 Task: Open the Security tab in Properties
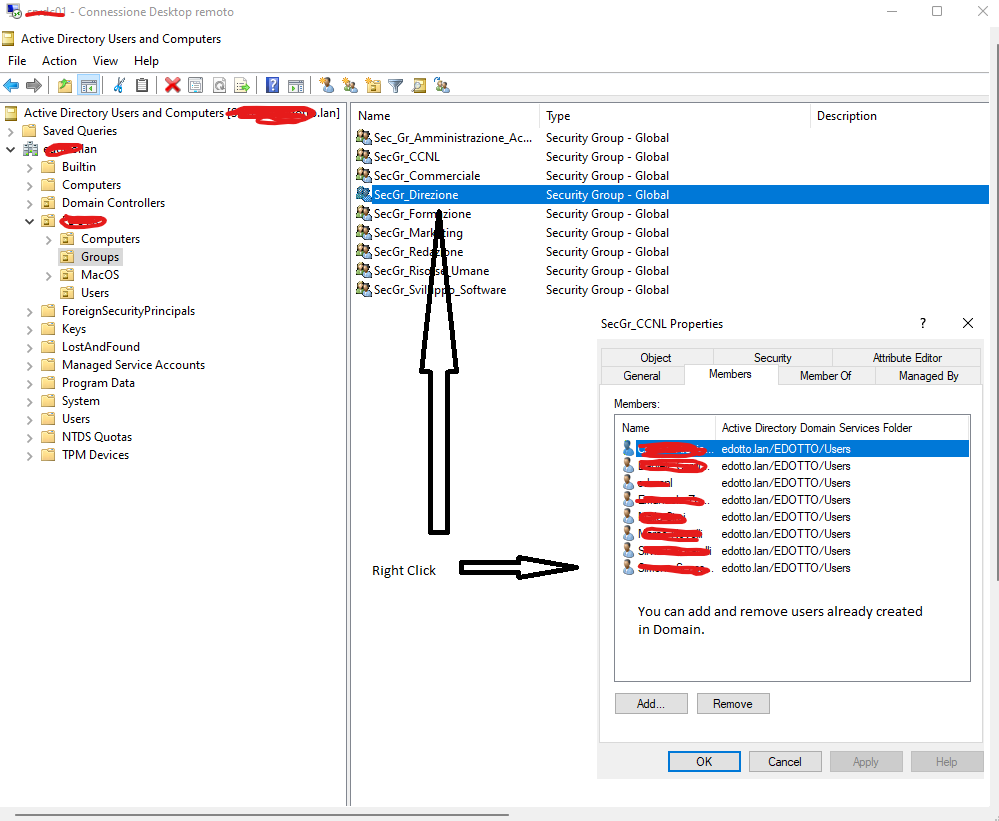pyautogui.click(x=772, y=358)
